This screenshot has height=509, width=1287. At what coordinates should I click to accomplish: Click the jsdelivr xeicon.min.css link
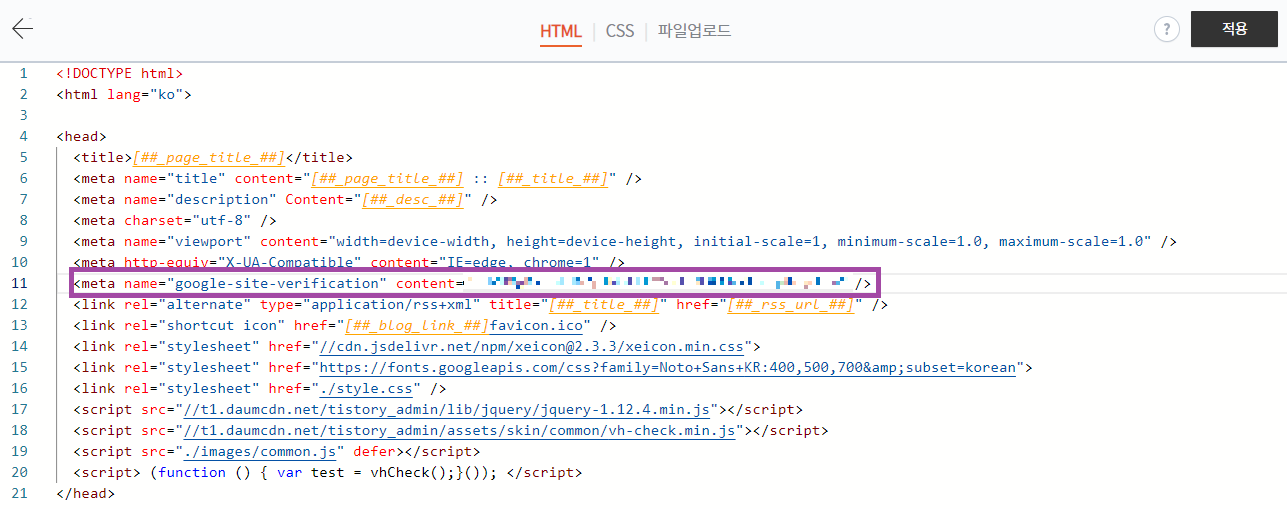point(531,347)
